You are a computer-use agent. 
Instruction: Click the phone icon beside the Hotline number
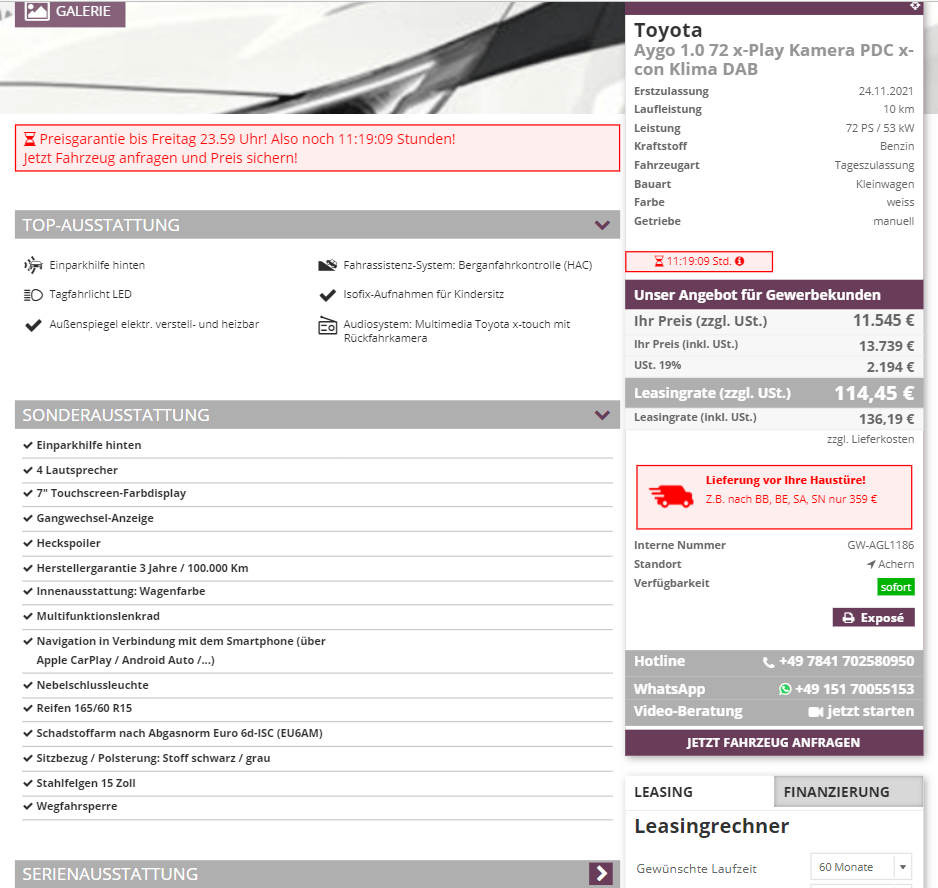[x=769, y=662]
